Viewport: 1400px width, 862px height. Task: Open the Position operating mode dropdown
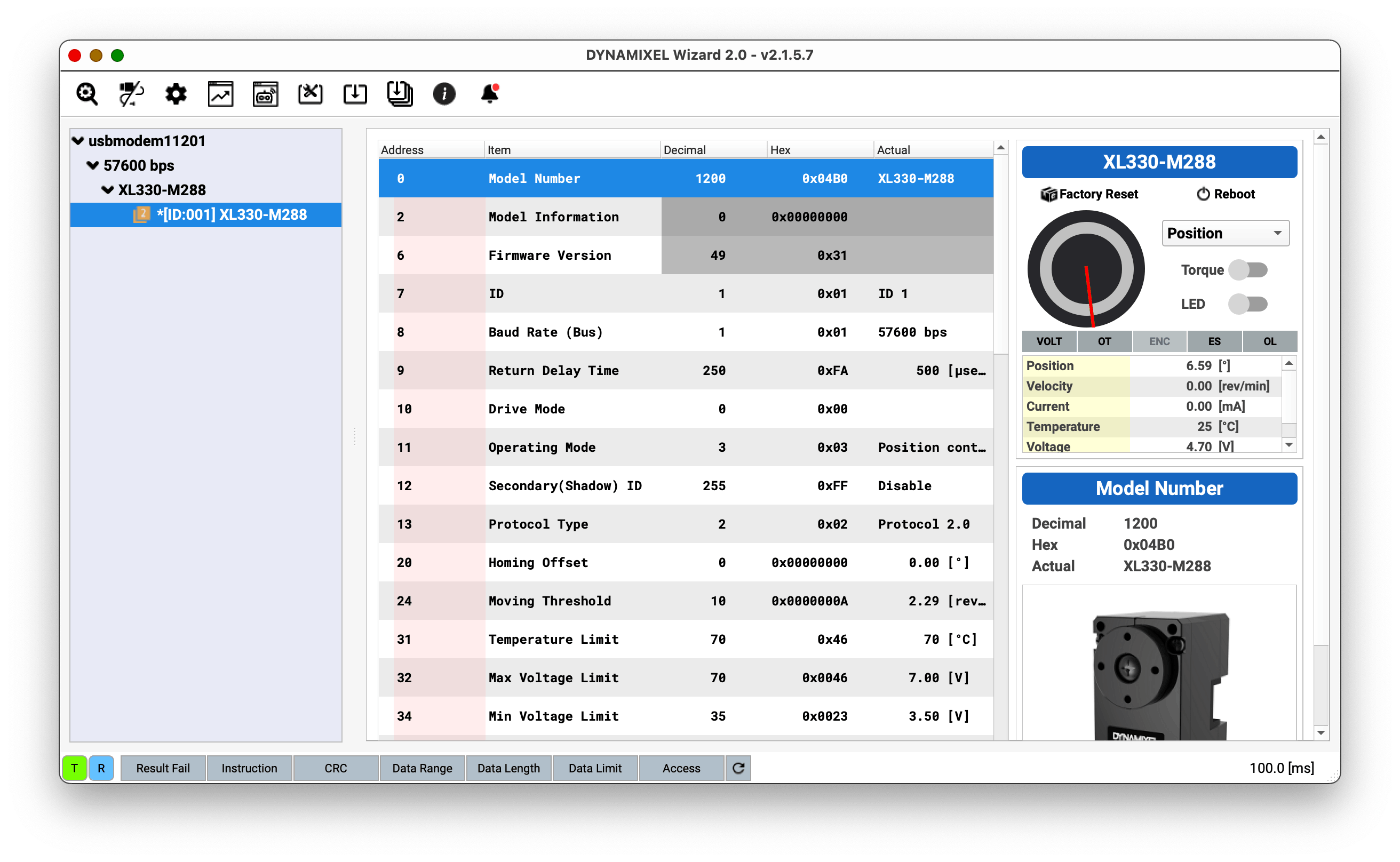point(1226,233)
